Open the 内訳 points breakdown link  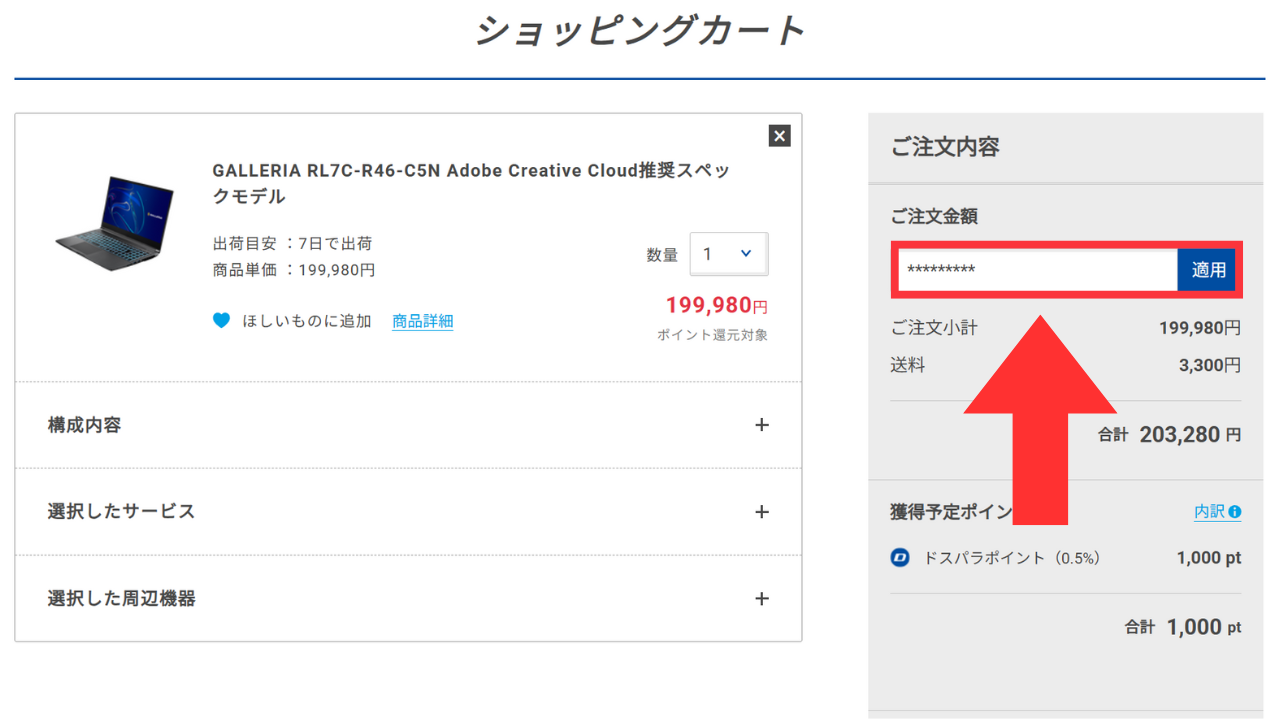click(x=1209, y=511)
